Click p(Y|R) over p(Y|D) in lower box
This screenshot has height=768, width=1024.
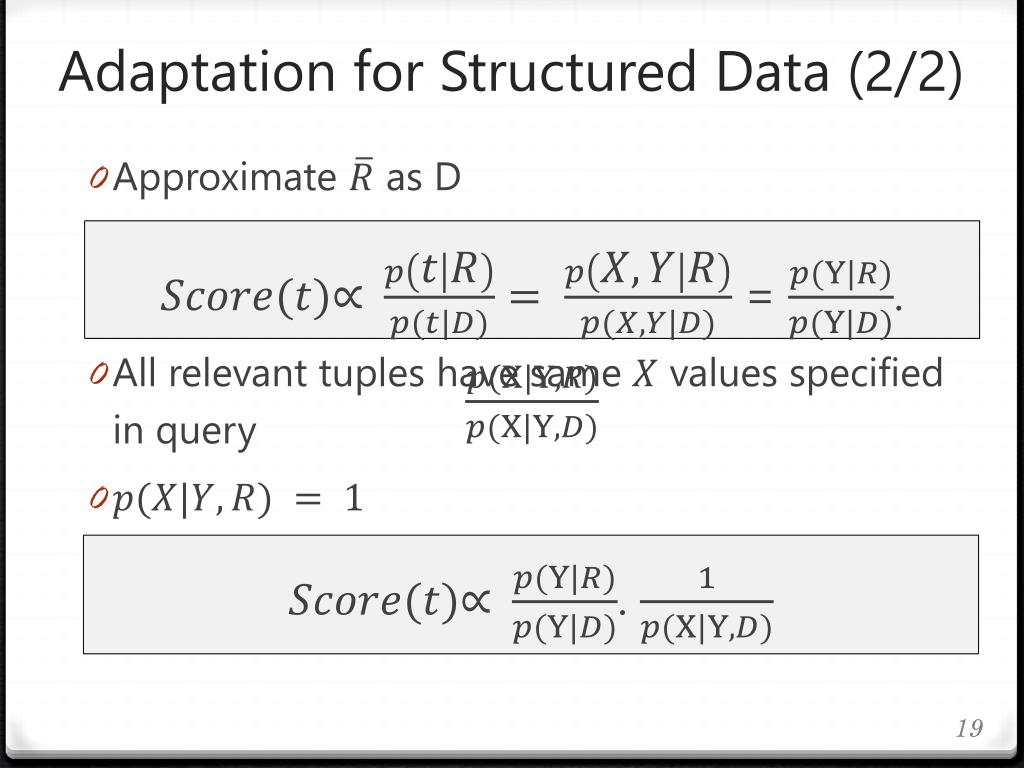tap(565, 603)
